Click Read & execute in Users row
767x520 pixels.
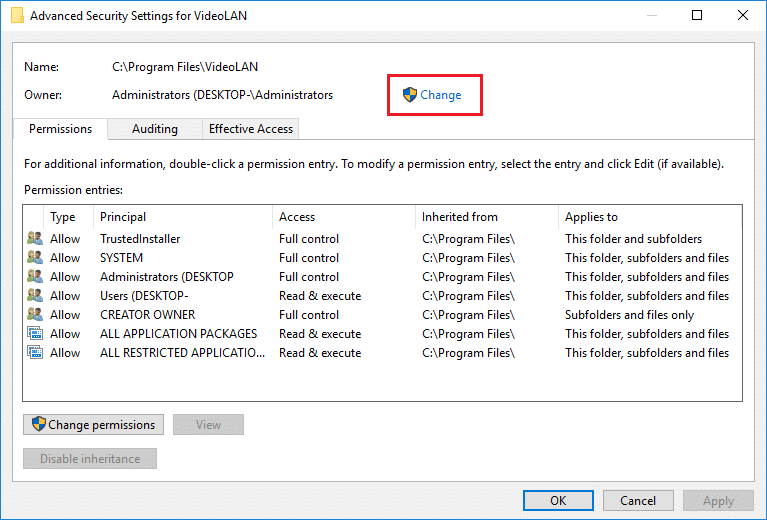[320, 296]
